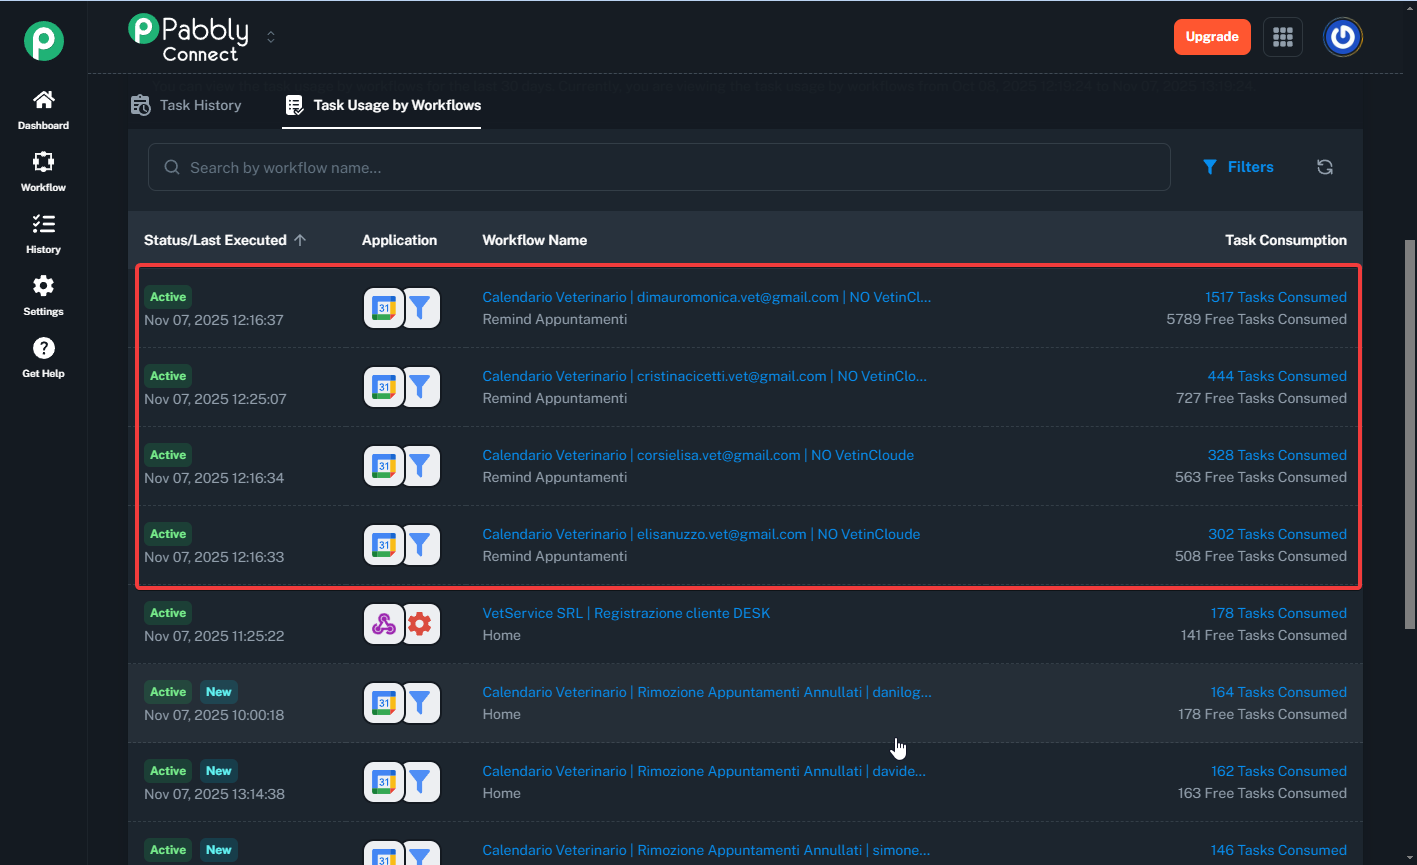Screen dimensions: 1417x865
Task: Open the Settings gear in sidebar
Action: pos(43,287)
